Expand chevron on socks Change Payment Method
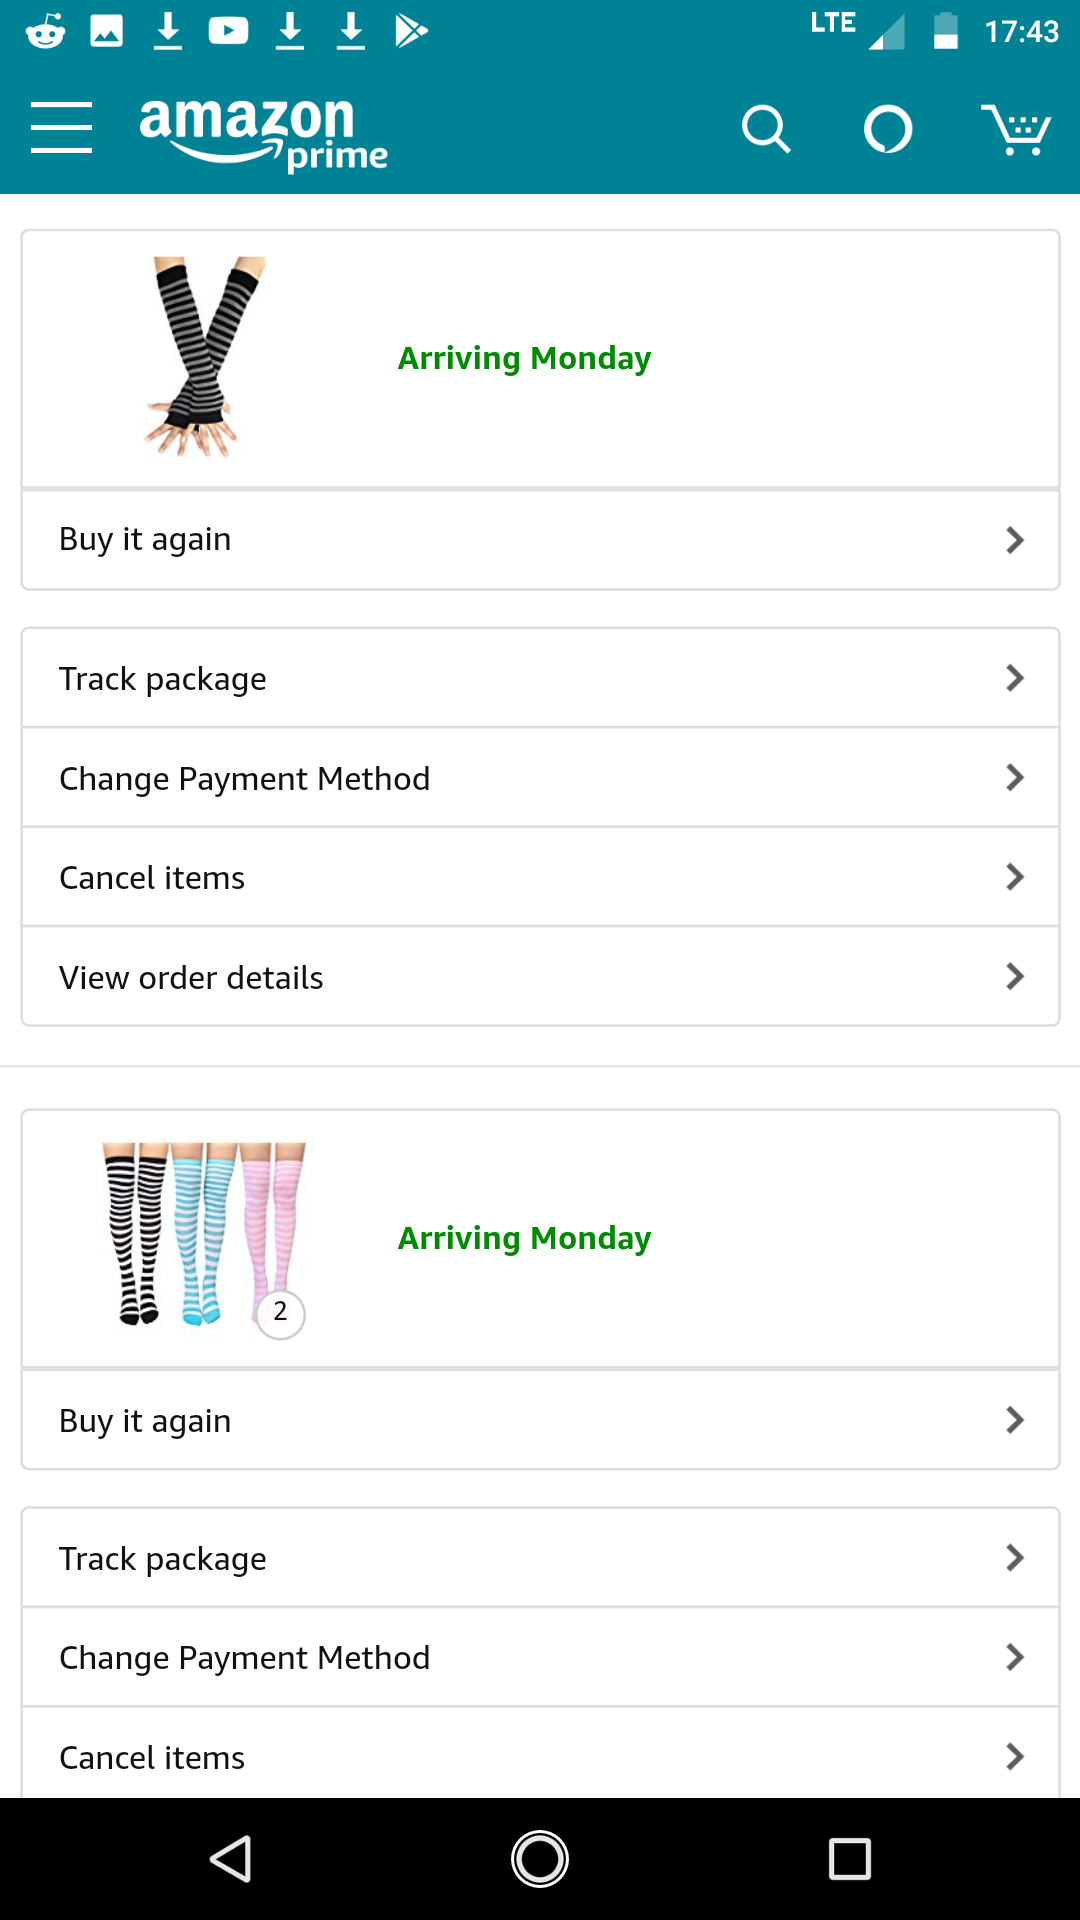 click(1015, 1658)
